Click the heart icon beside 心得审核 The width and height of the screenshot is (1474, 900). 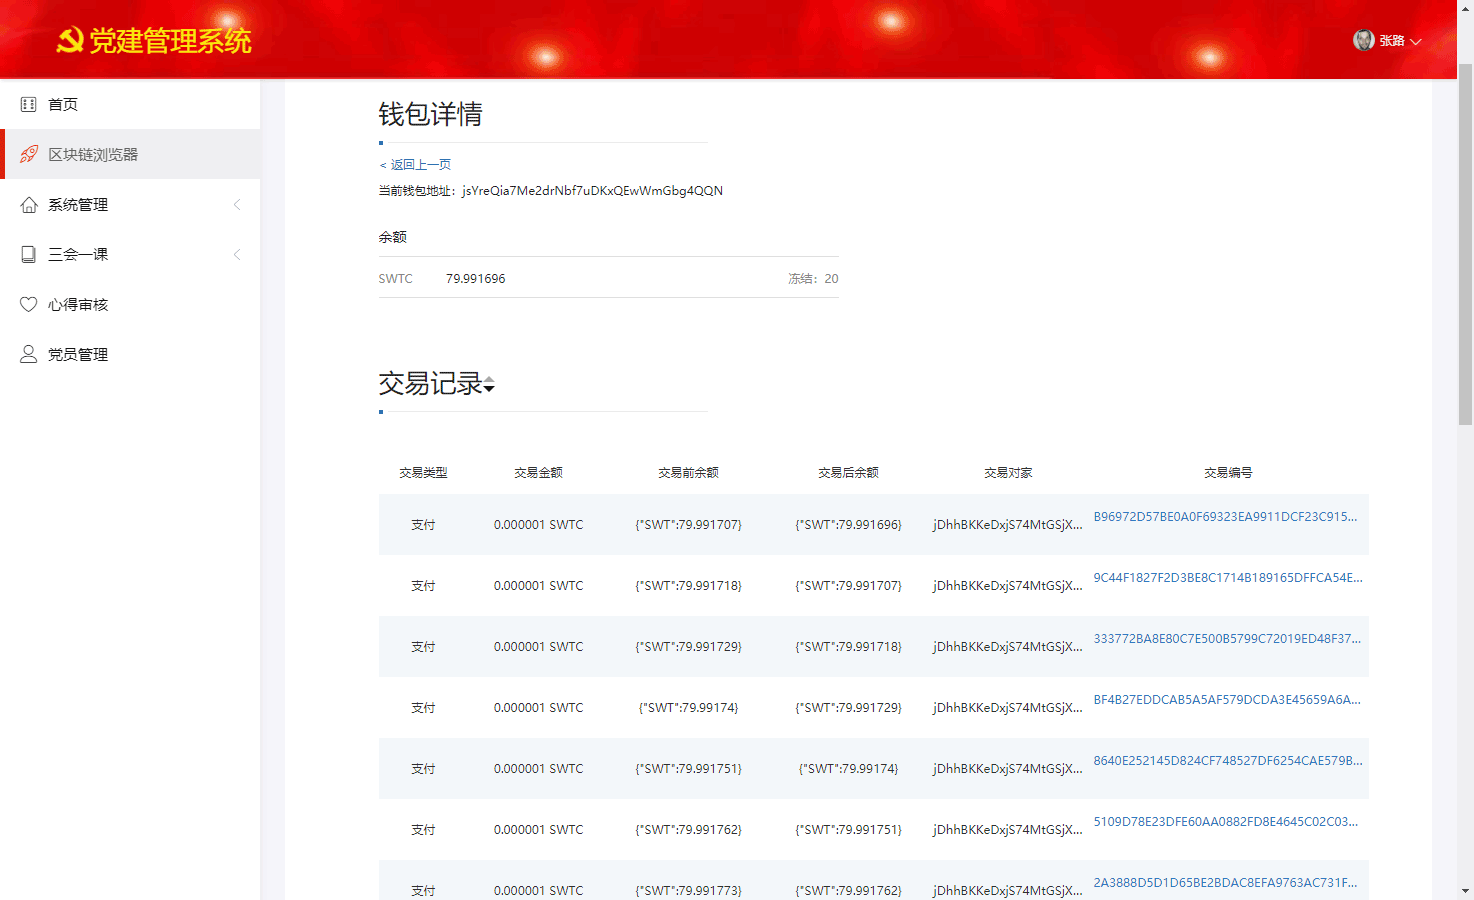[29, 304]
